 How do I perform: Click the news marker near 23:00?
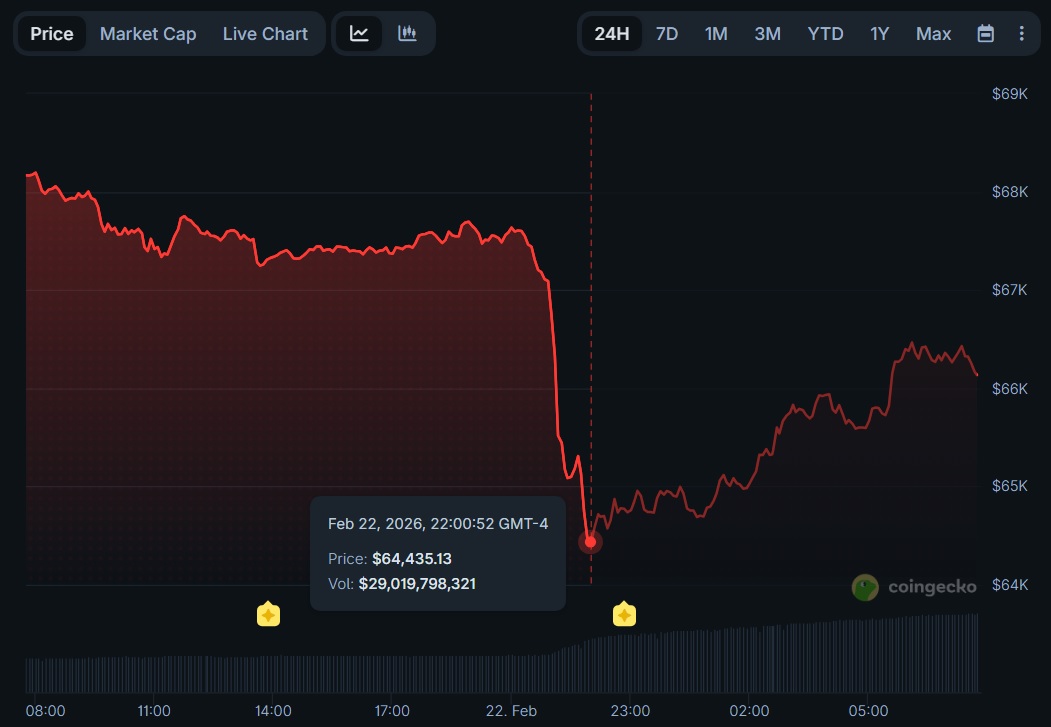point(624,614)
